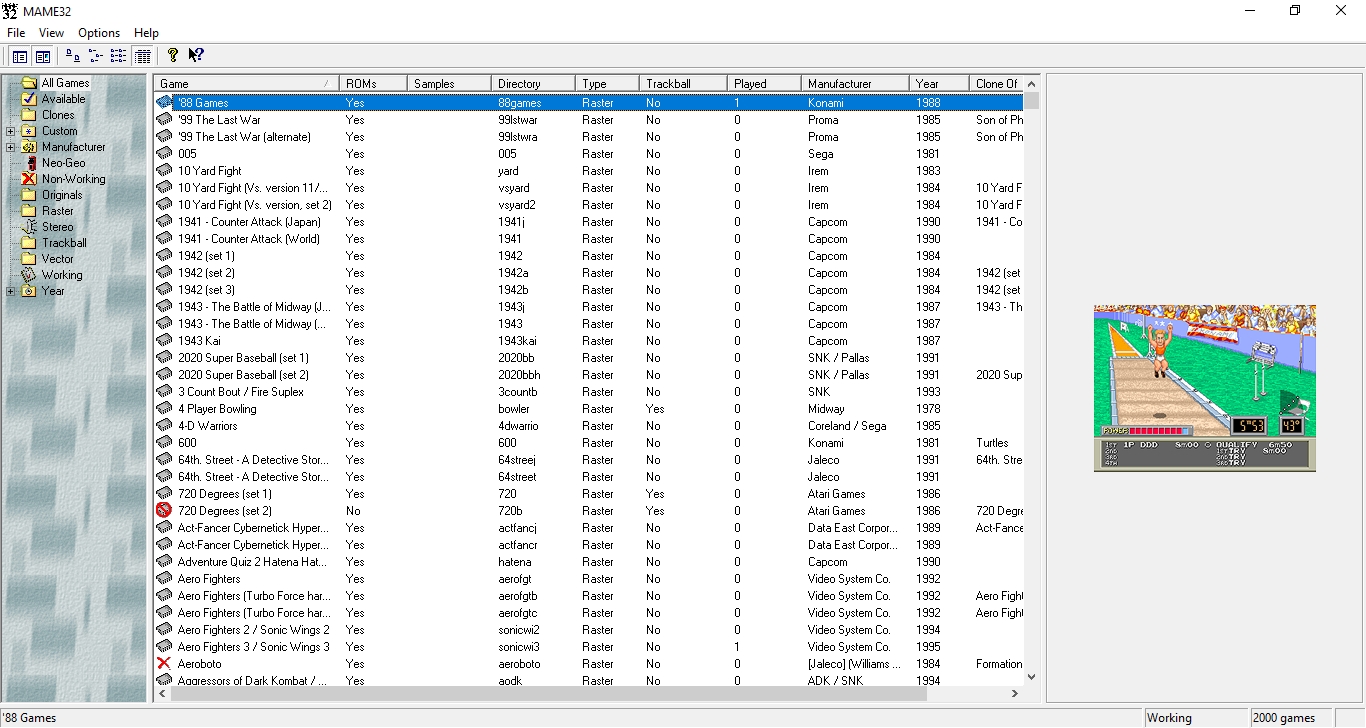The image size is (1366, 728).
Task: Sort by the Directory column header
Action: 533,84
